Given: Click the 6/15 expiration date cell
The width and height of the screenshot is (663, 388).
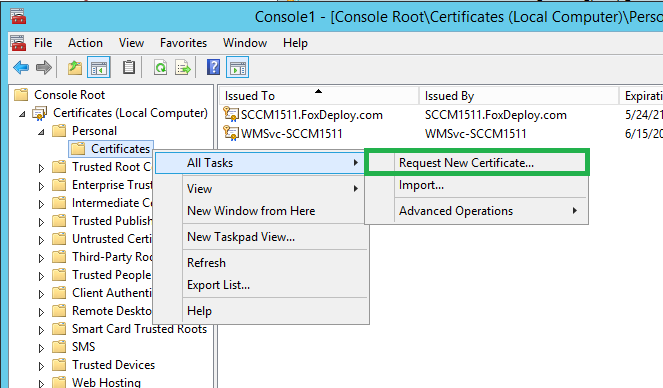Looking at the screenshot, I should [643, 134].
